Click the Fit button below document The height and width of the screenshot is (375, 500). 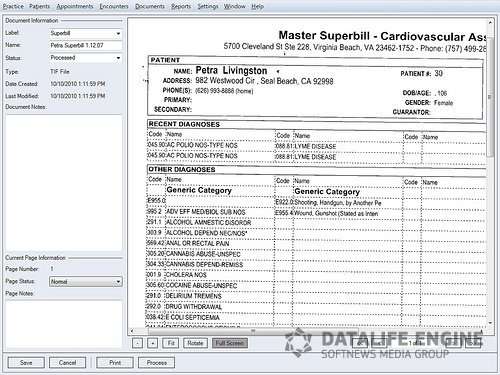[x=171, y=343]
